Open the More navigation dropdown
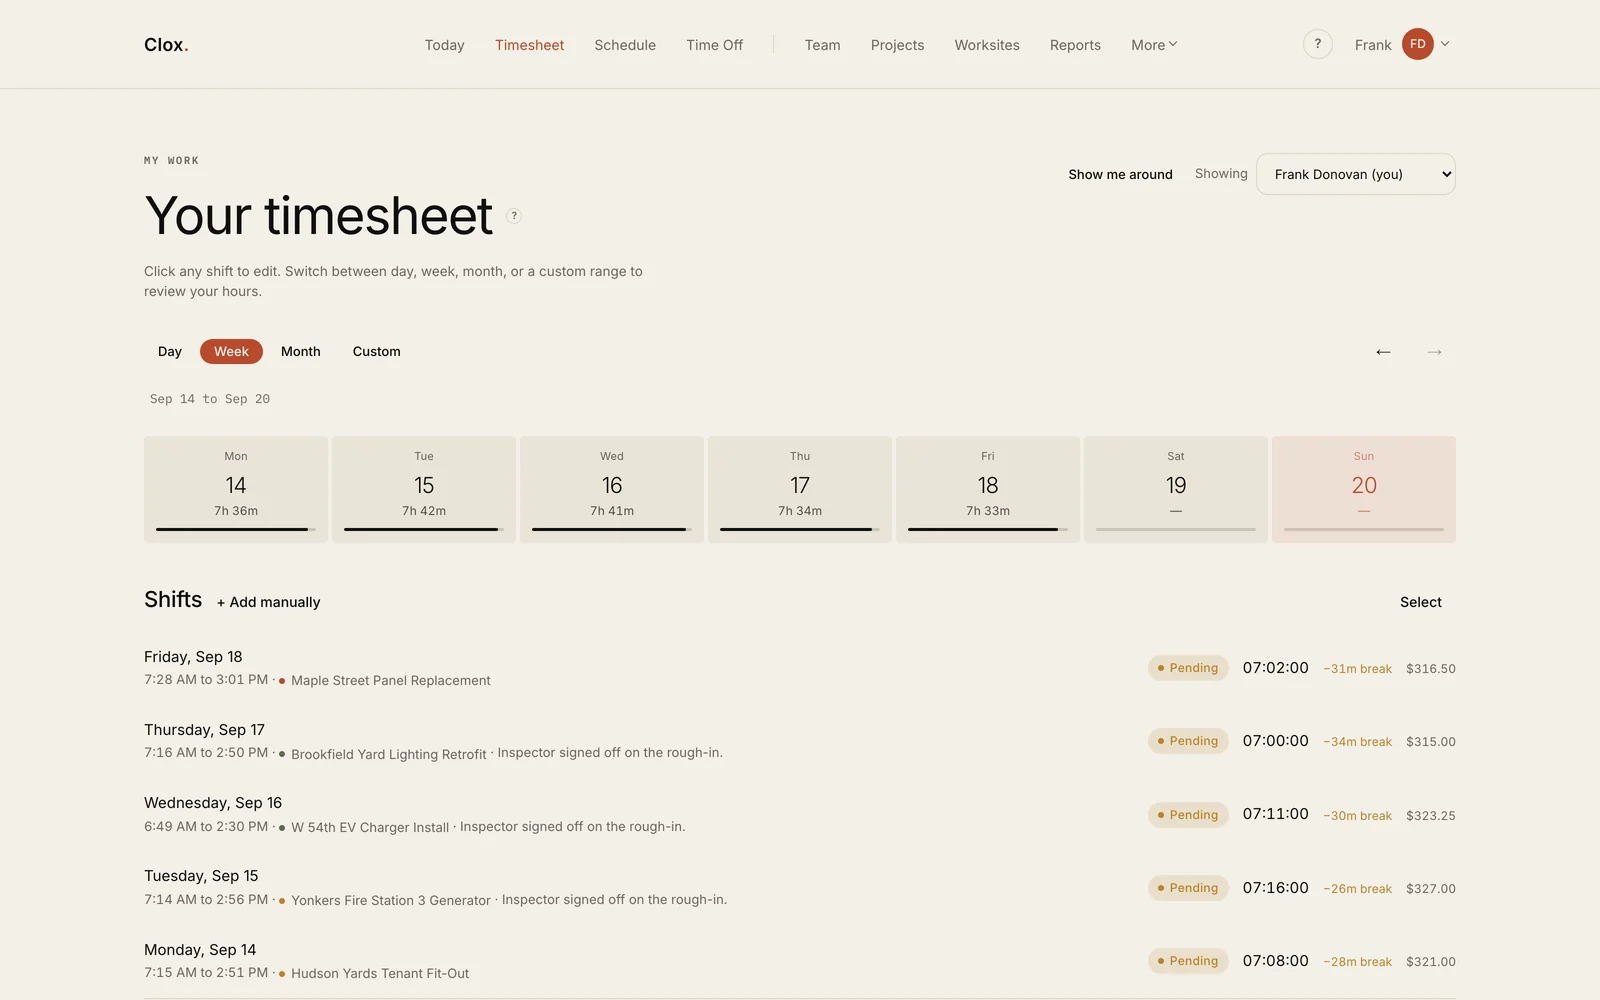1600x1000 pixels. click(x=1154, y=45)
